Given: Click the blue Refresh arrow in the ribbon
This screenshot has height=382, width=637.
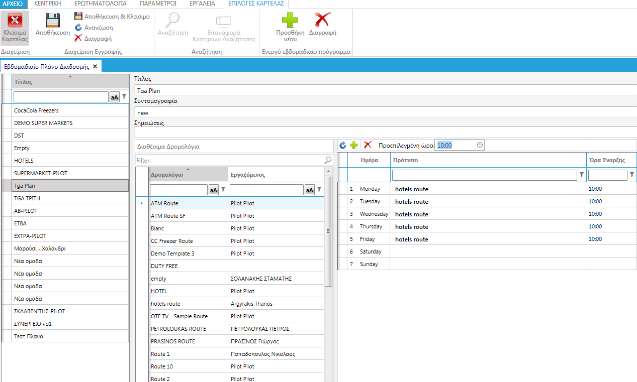Looking at the screenshot, I should 78,27.
